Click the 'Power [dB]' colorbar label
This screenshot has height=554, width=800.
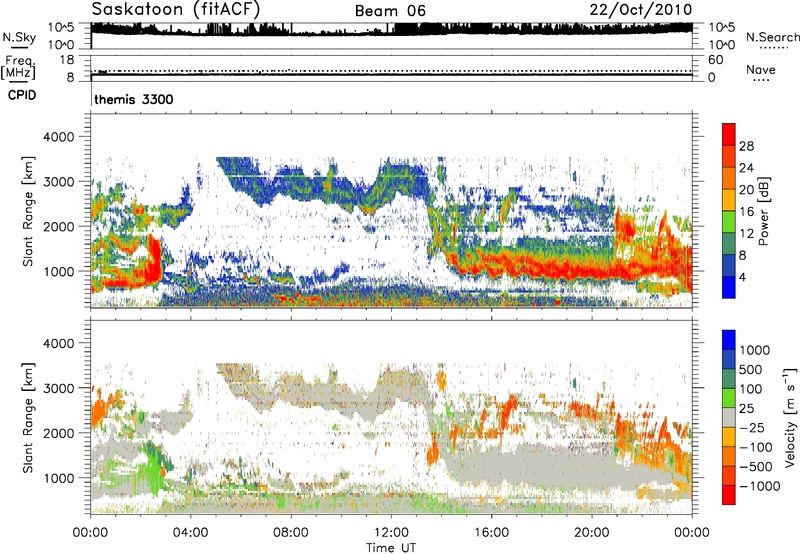click(x=763, y=211)
